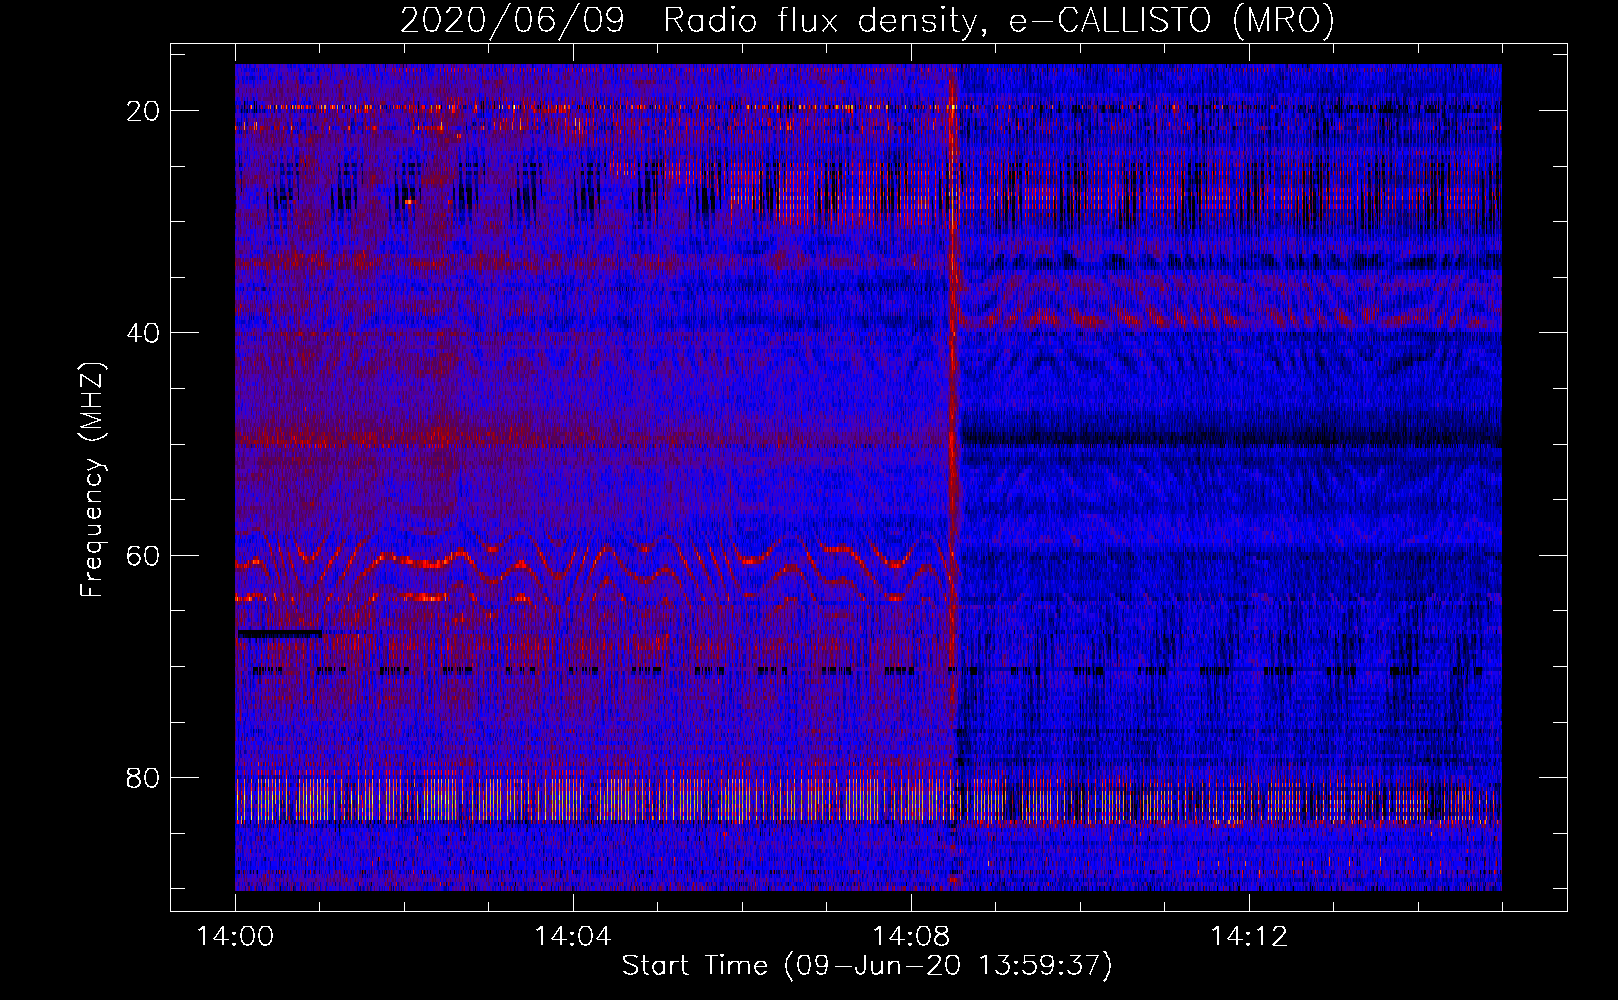Click the '14:08' time axis tick label
Screen dimensions: 1618x1000
point(911,937)
